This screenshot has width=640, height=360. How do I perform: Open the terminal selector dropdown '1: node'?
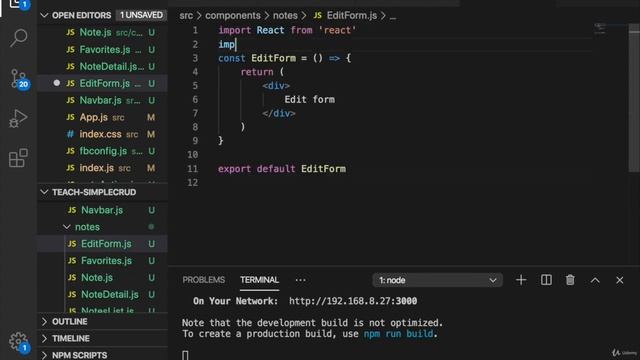tap(437, 280)
